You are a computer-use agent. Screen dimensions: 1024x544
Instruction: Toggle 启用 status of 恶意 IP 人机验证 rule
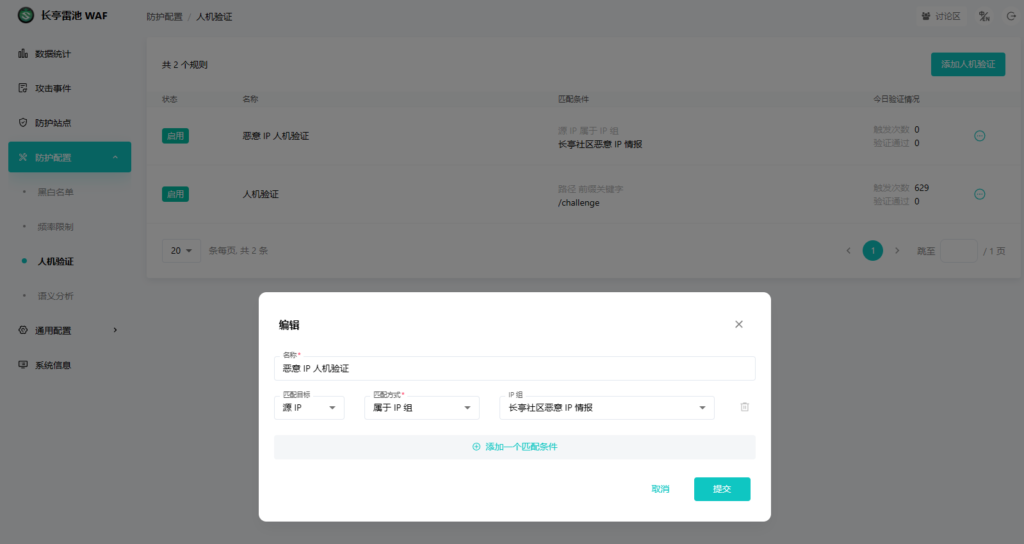tap(175, 136)
